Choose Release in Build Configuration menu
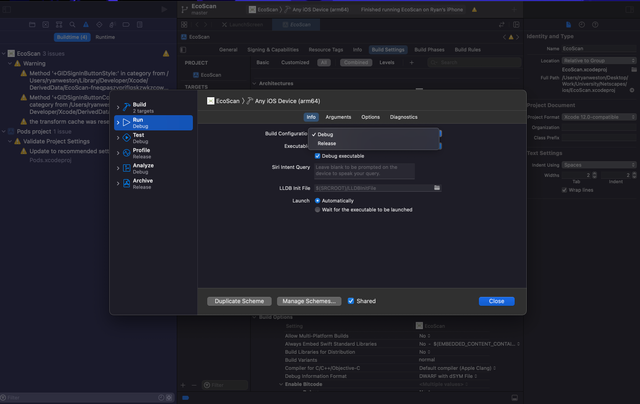Viewport: 640px width, 404px height. tap(374, 143)
